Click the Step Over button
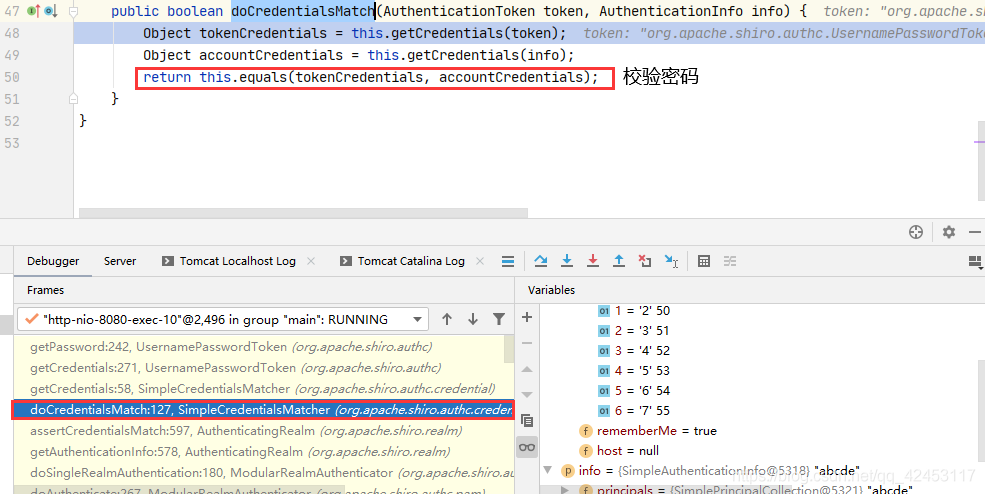985x494 pixels. click(541, 261)
